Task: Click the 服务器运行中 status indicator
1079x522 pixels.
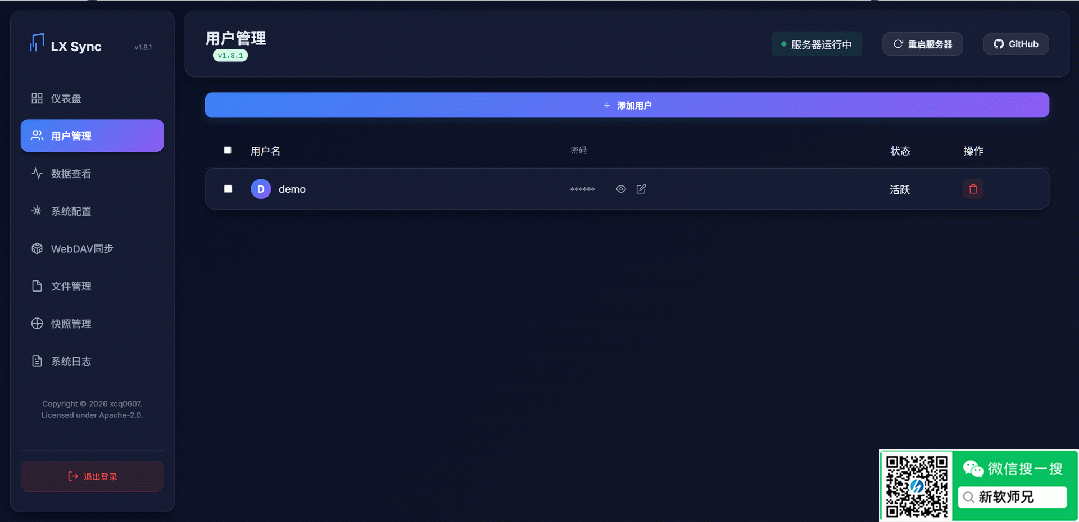Action: coord(816,44)
